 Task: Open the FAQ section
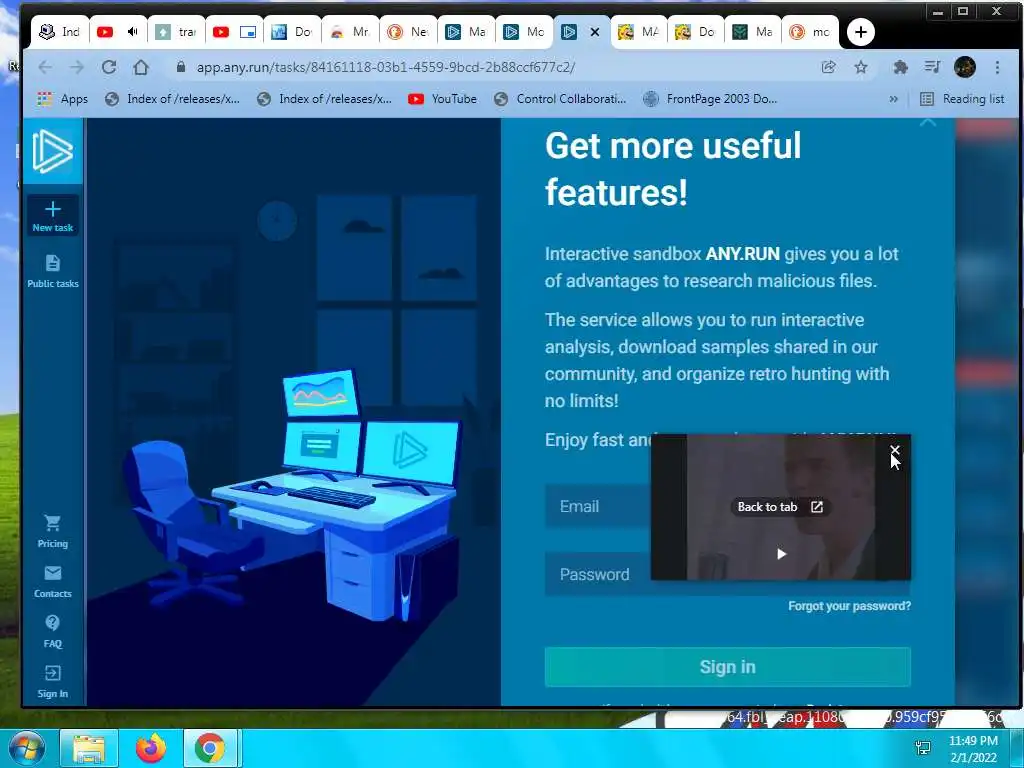pyautogui.click(x=53, y=632)
